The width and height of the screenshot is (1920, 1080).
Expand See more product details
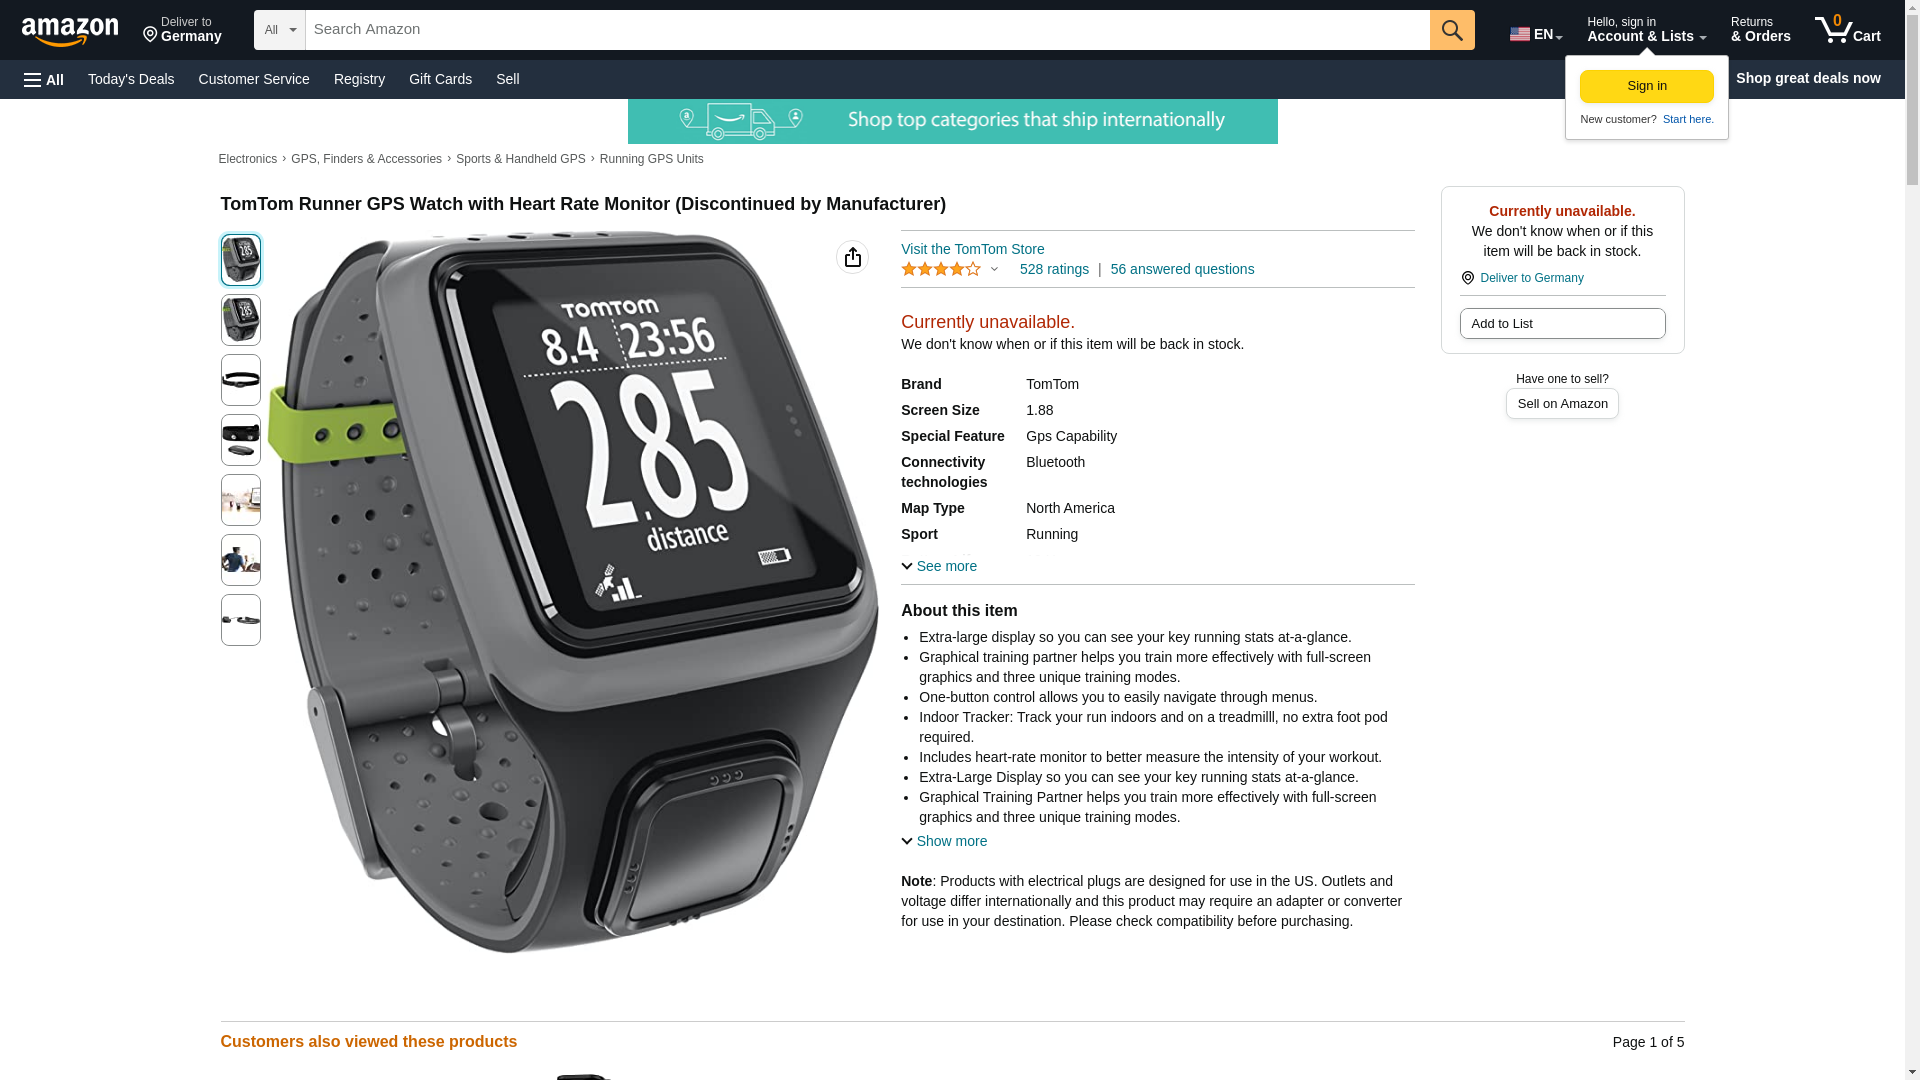(939, 566)
